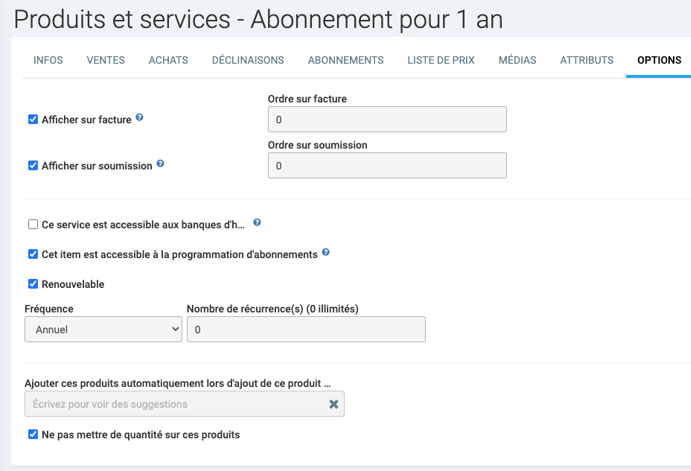
Task: Click help icon beside Afficher sur soumission
Action: [160, 164]
